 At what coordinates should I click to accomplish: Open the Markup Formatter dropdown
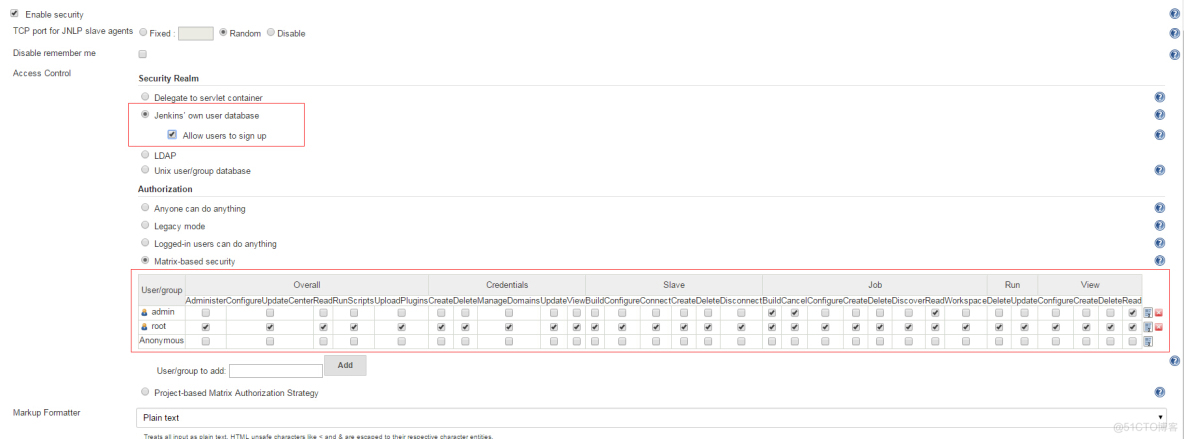(x=650, y=417)
